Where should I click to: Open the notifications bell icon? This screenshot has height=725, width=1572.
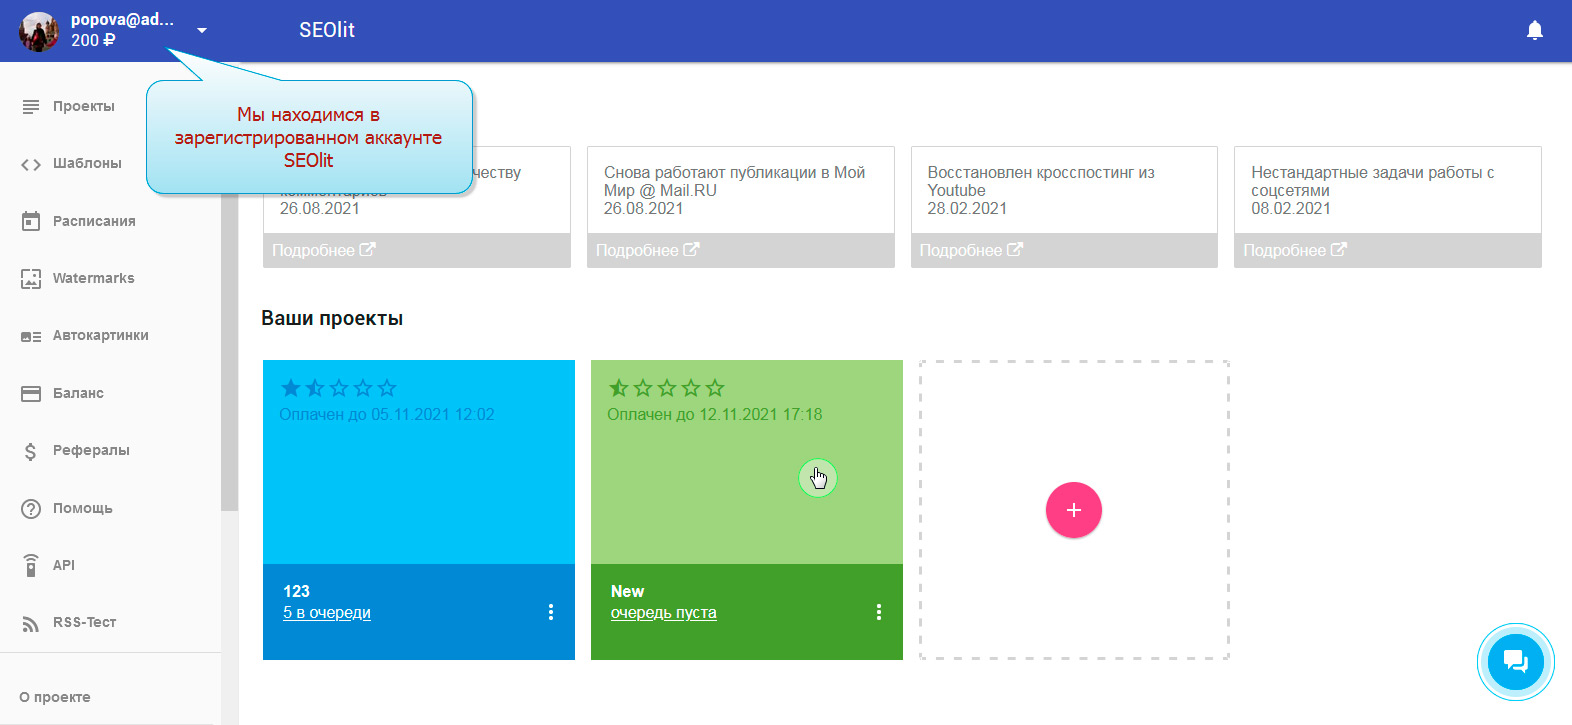pos(1534,30)
